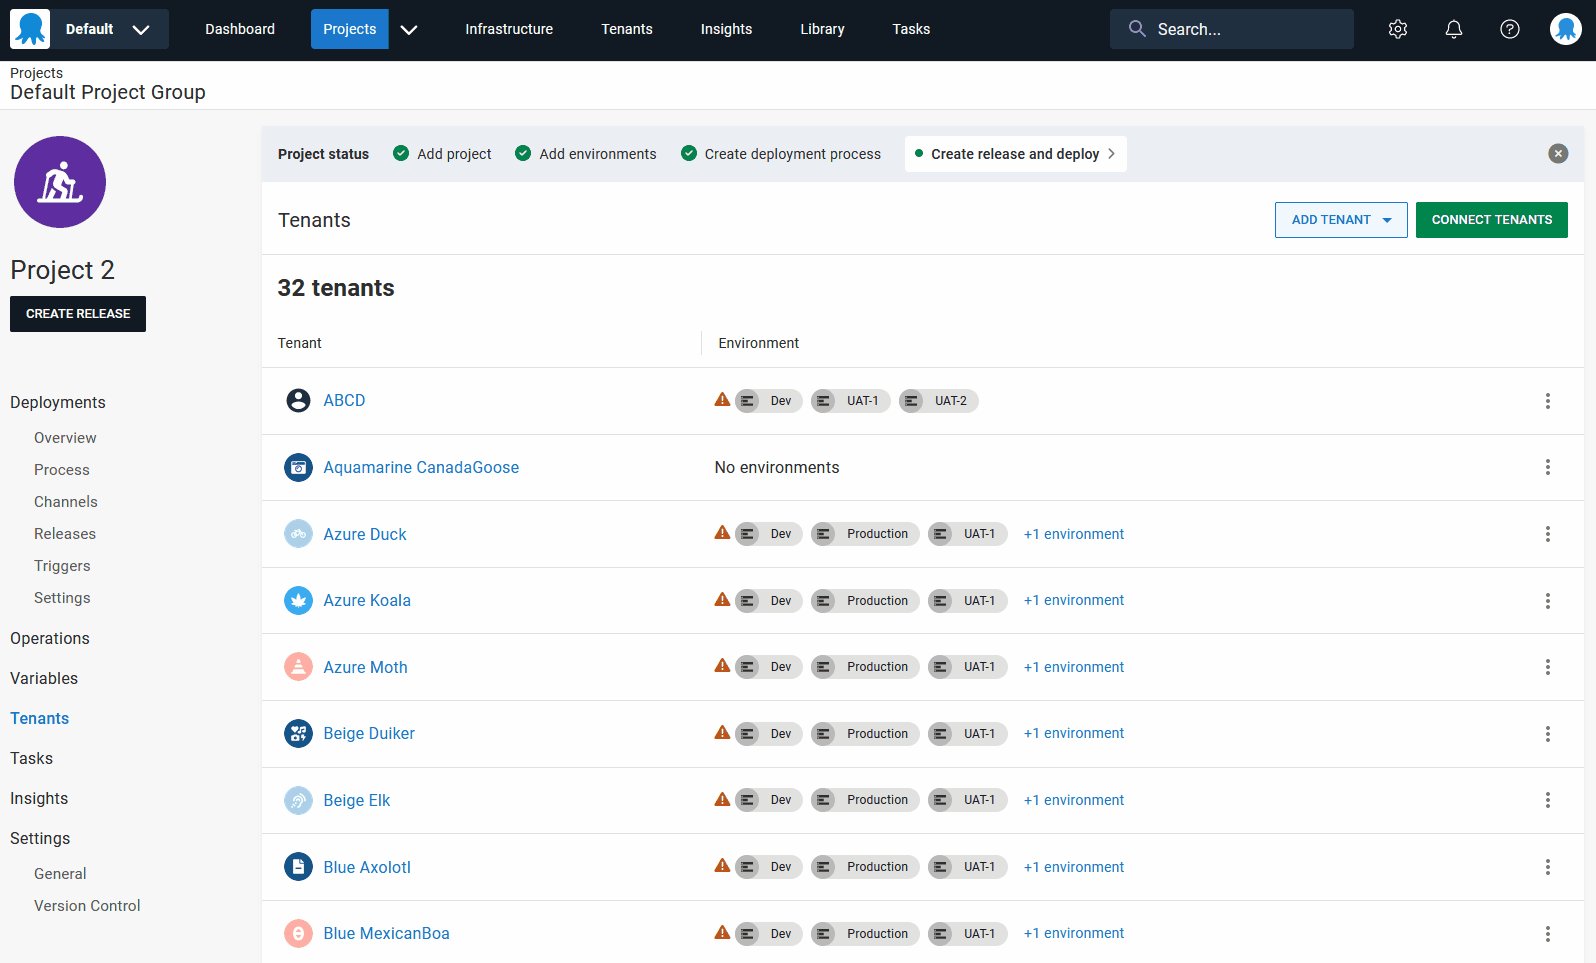Click the ABCD tenant avatar icon
The height and width of the screenshot is (963, 1596).
click(298, 401)
